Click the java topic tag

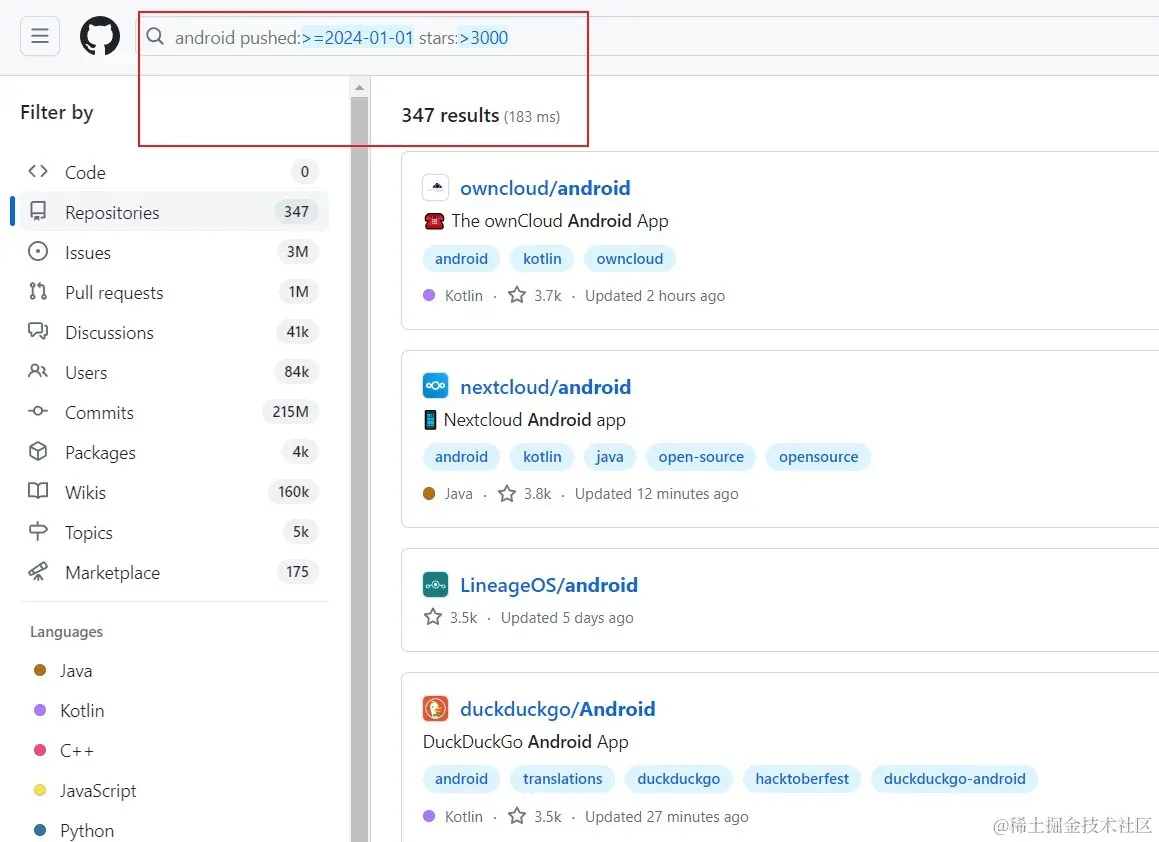[x=610, y=457]
